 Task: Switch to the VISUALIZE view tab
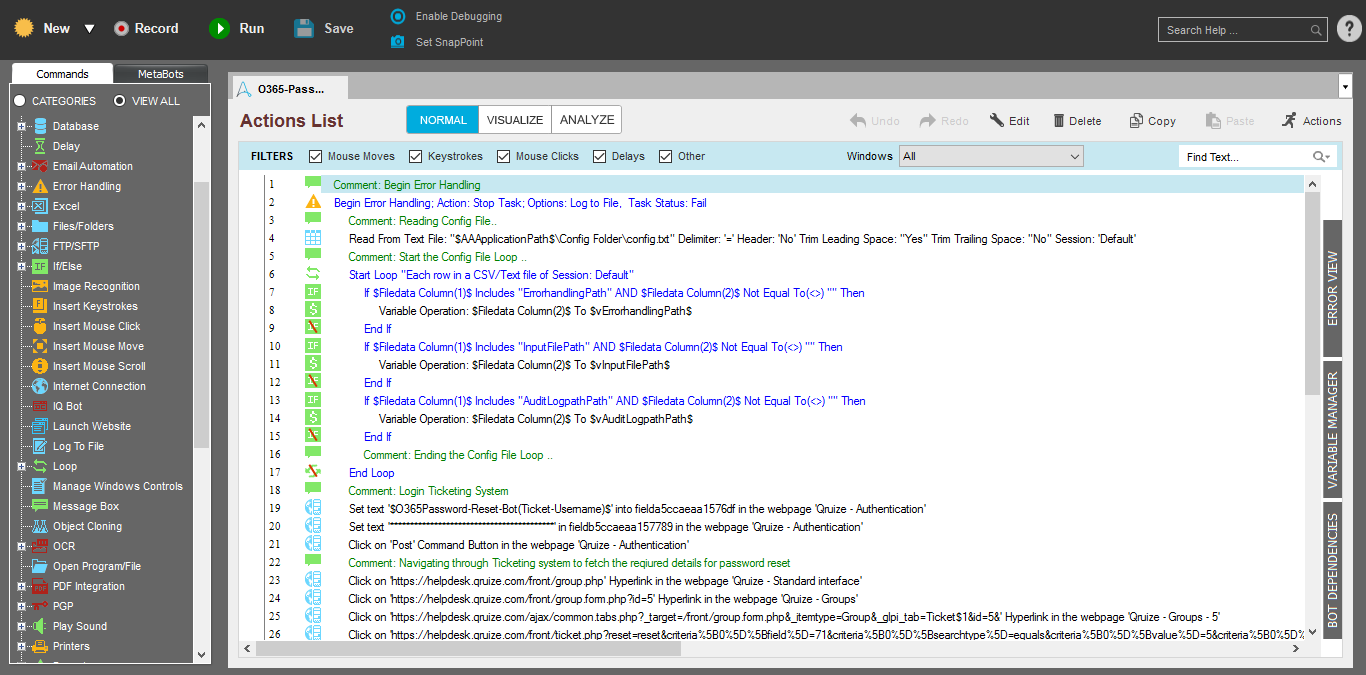click(x=514, y=120)
